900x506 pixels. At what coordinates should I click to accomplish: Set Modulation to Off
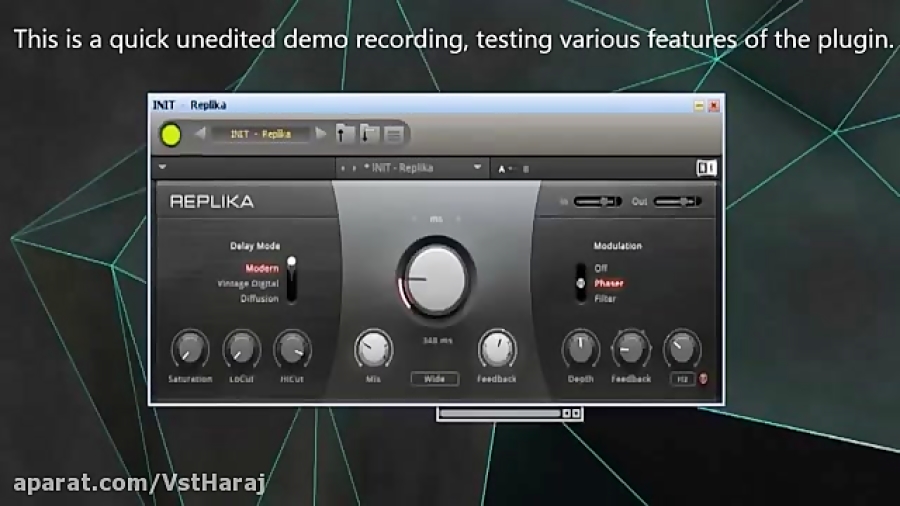click(x=600, y=268)
